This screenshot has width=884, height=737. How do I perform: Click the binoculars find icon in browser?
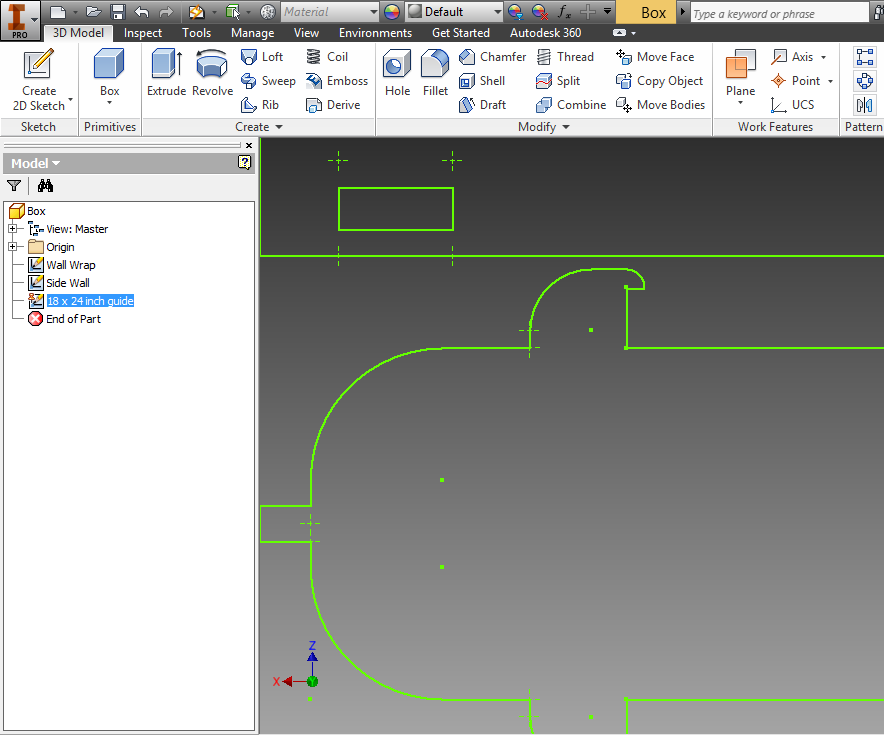[45, 186]
